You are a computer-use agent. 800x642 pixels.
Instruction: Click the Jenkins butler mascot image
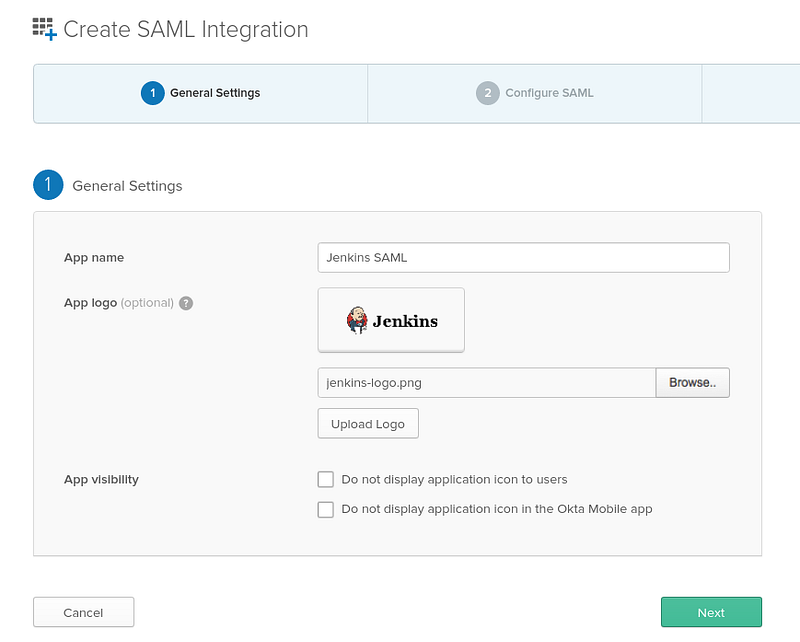357,320
